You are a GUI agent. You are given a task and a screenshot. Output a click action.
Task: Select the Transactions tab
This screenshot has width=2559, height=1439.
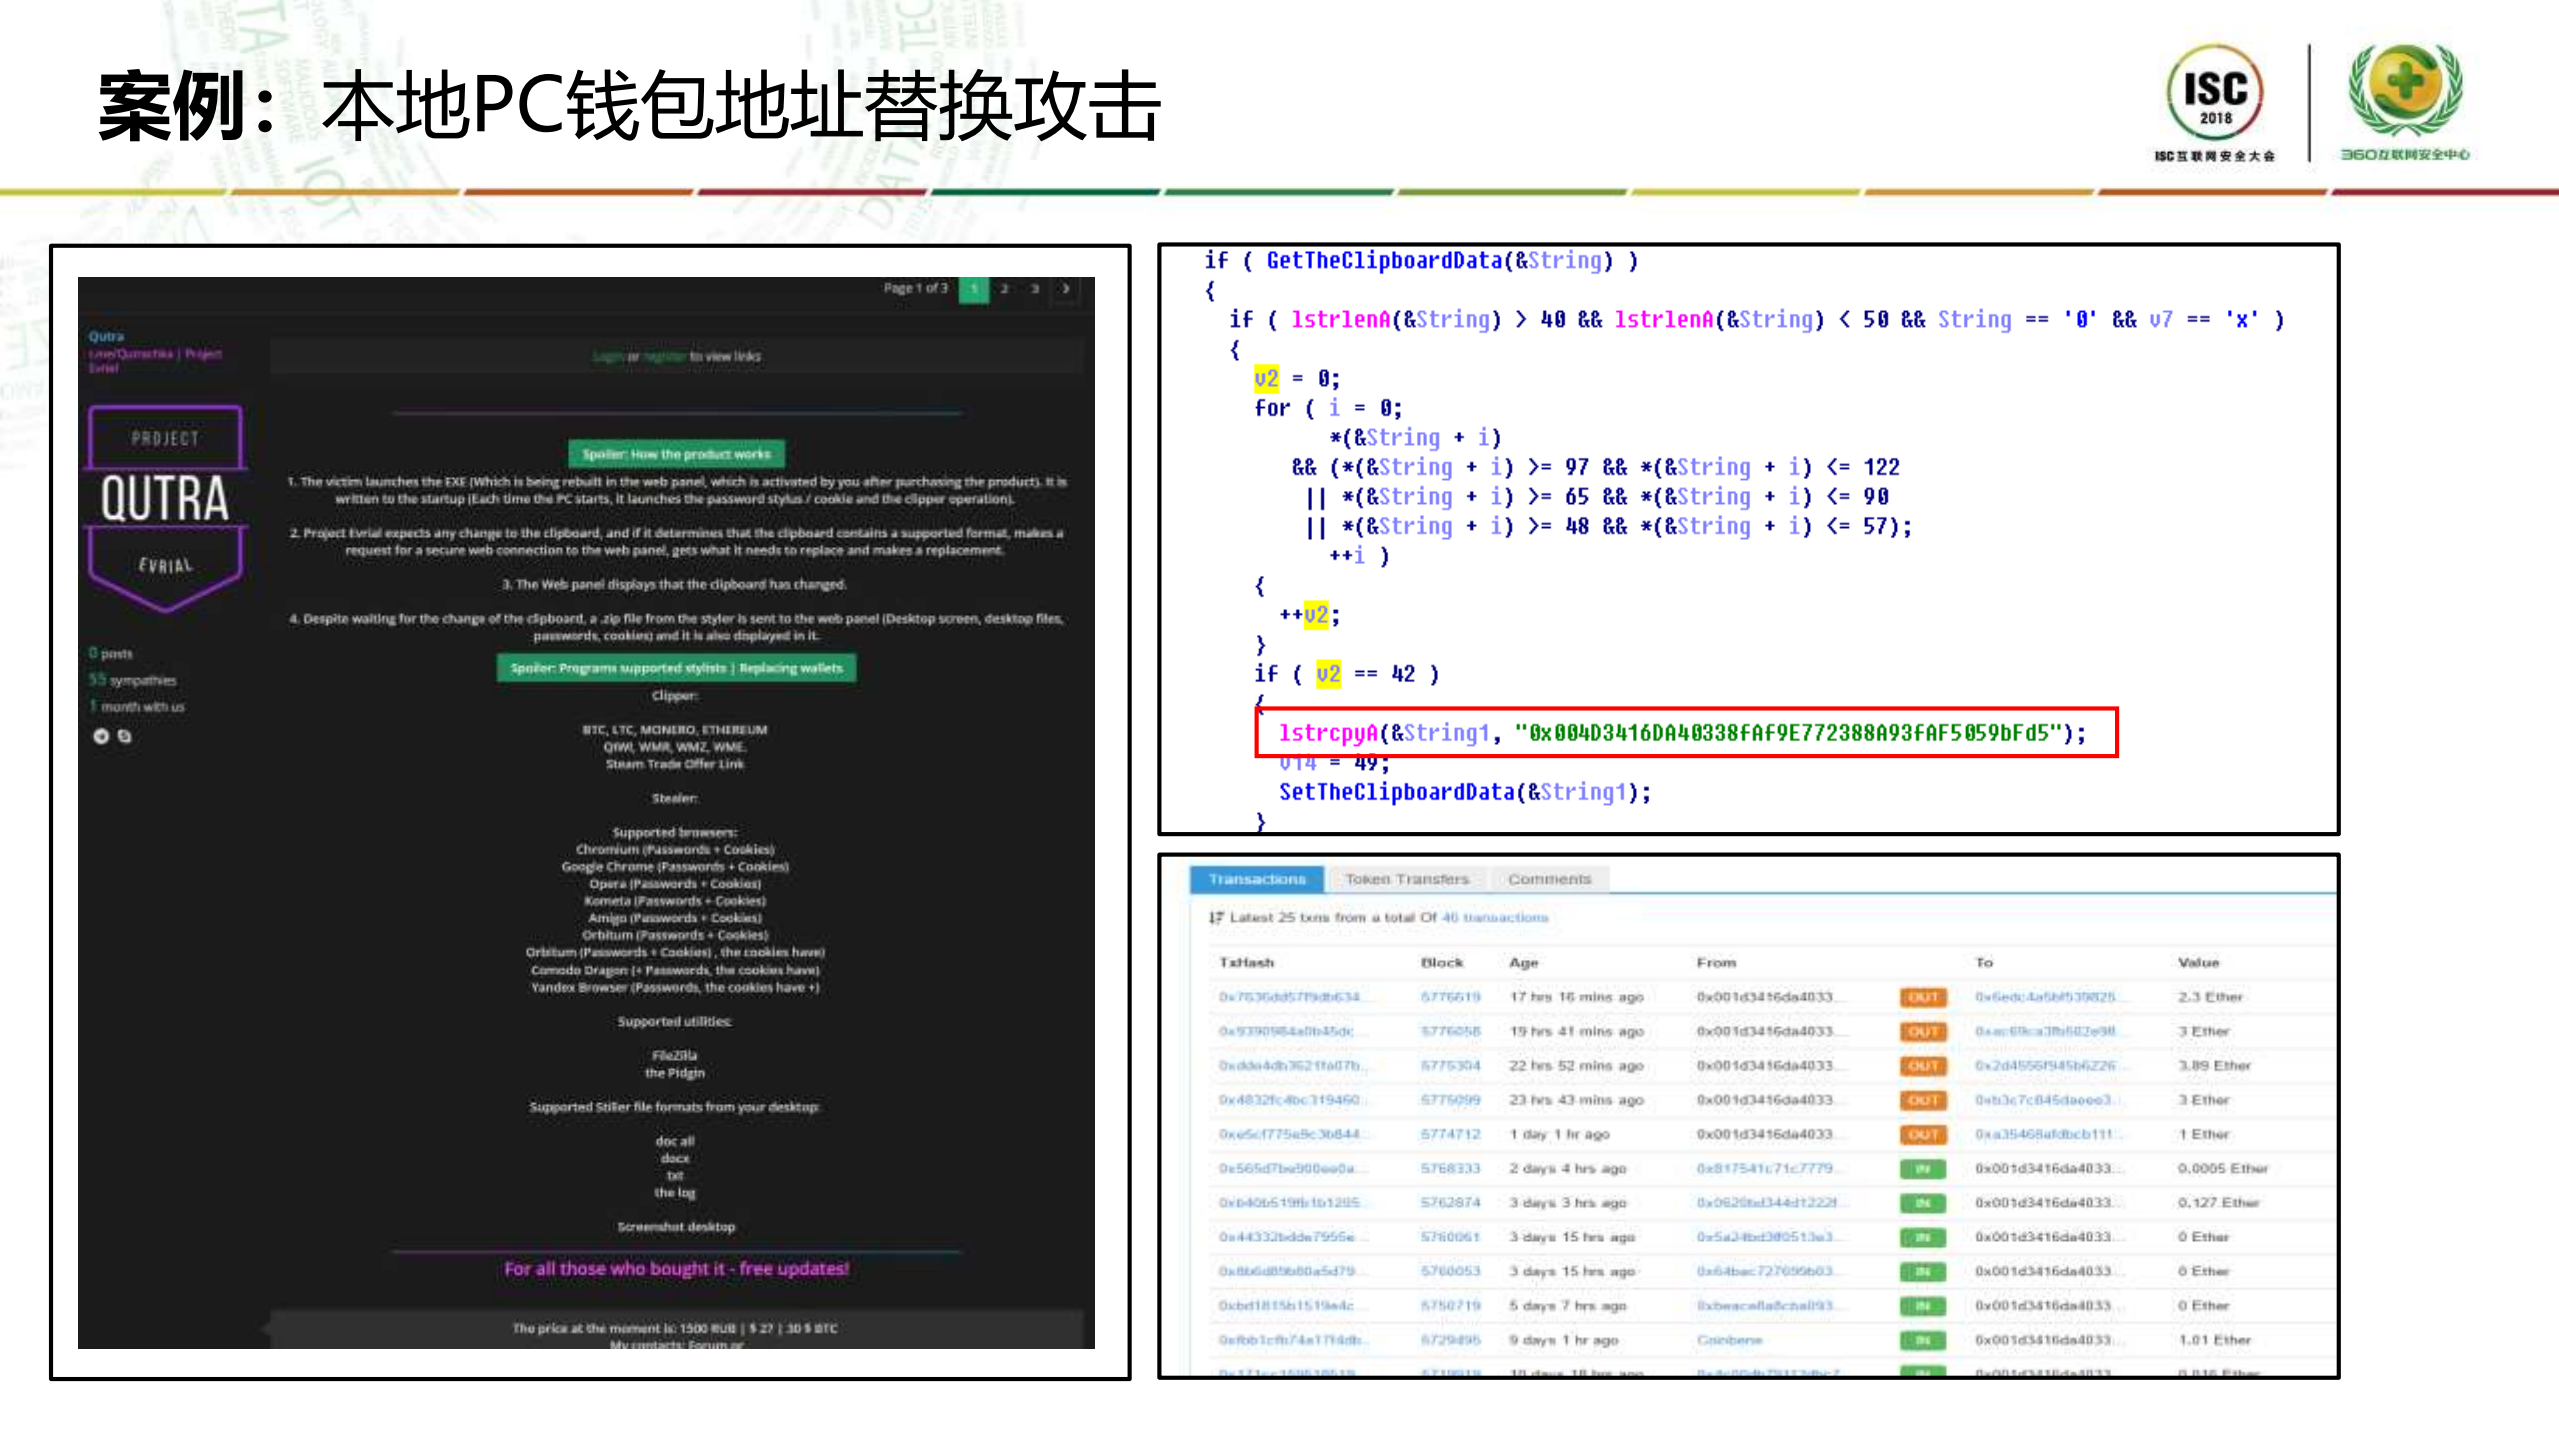[x=1257, y=879]
